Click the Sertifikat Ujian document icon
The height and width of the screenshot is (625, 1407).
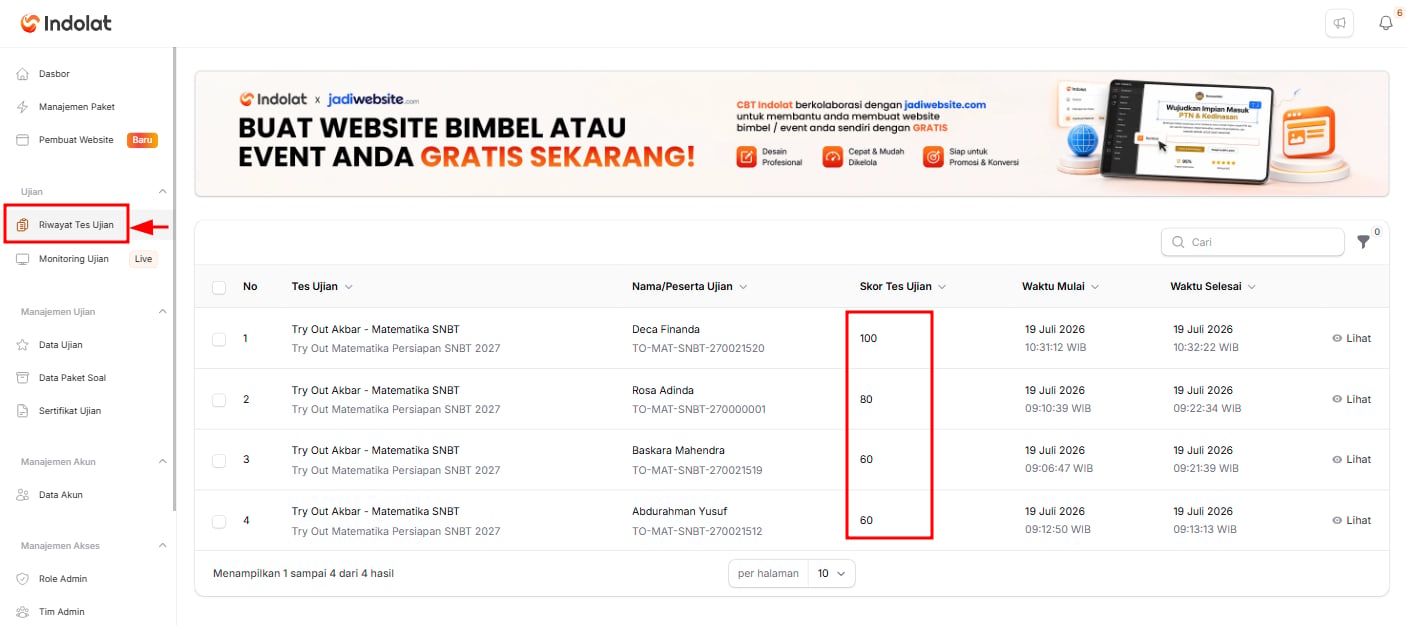click(23, 411)
